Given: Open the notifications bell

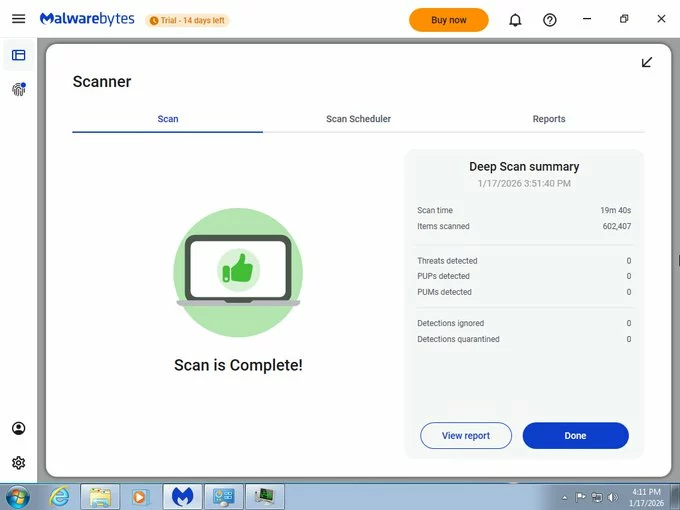Looking at the screenshot, I should [515, 20].
